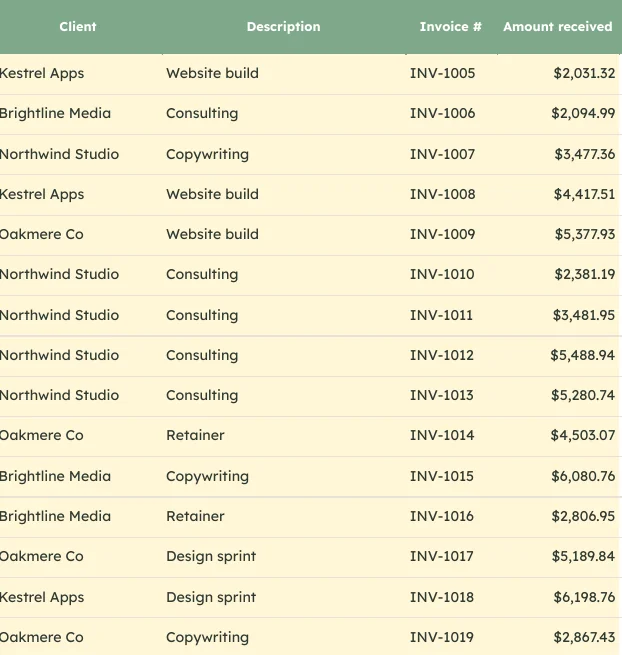Click the Description column header

[x=284, y=27]
